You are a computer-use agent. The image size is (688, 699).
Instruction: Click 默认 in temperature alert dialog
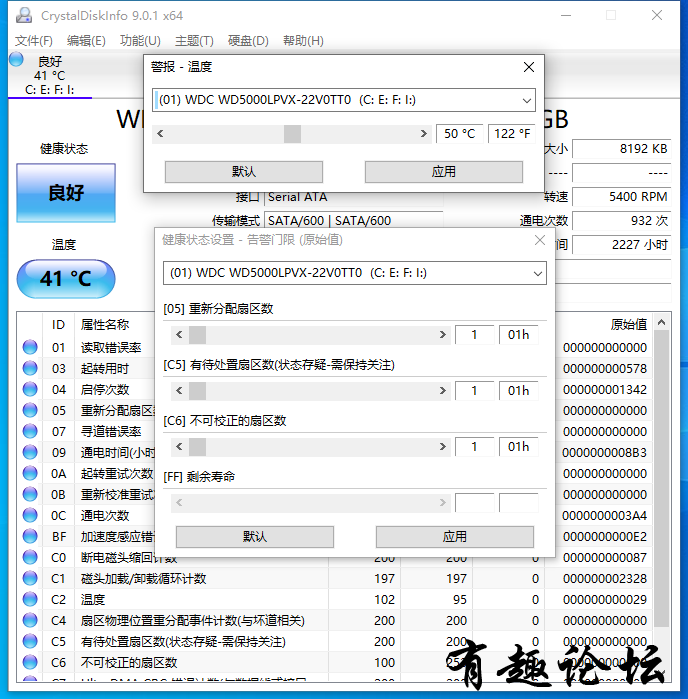coord(244,172)
